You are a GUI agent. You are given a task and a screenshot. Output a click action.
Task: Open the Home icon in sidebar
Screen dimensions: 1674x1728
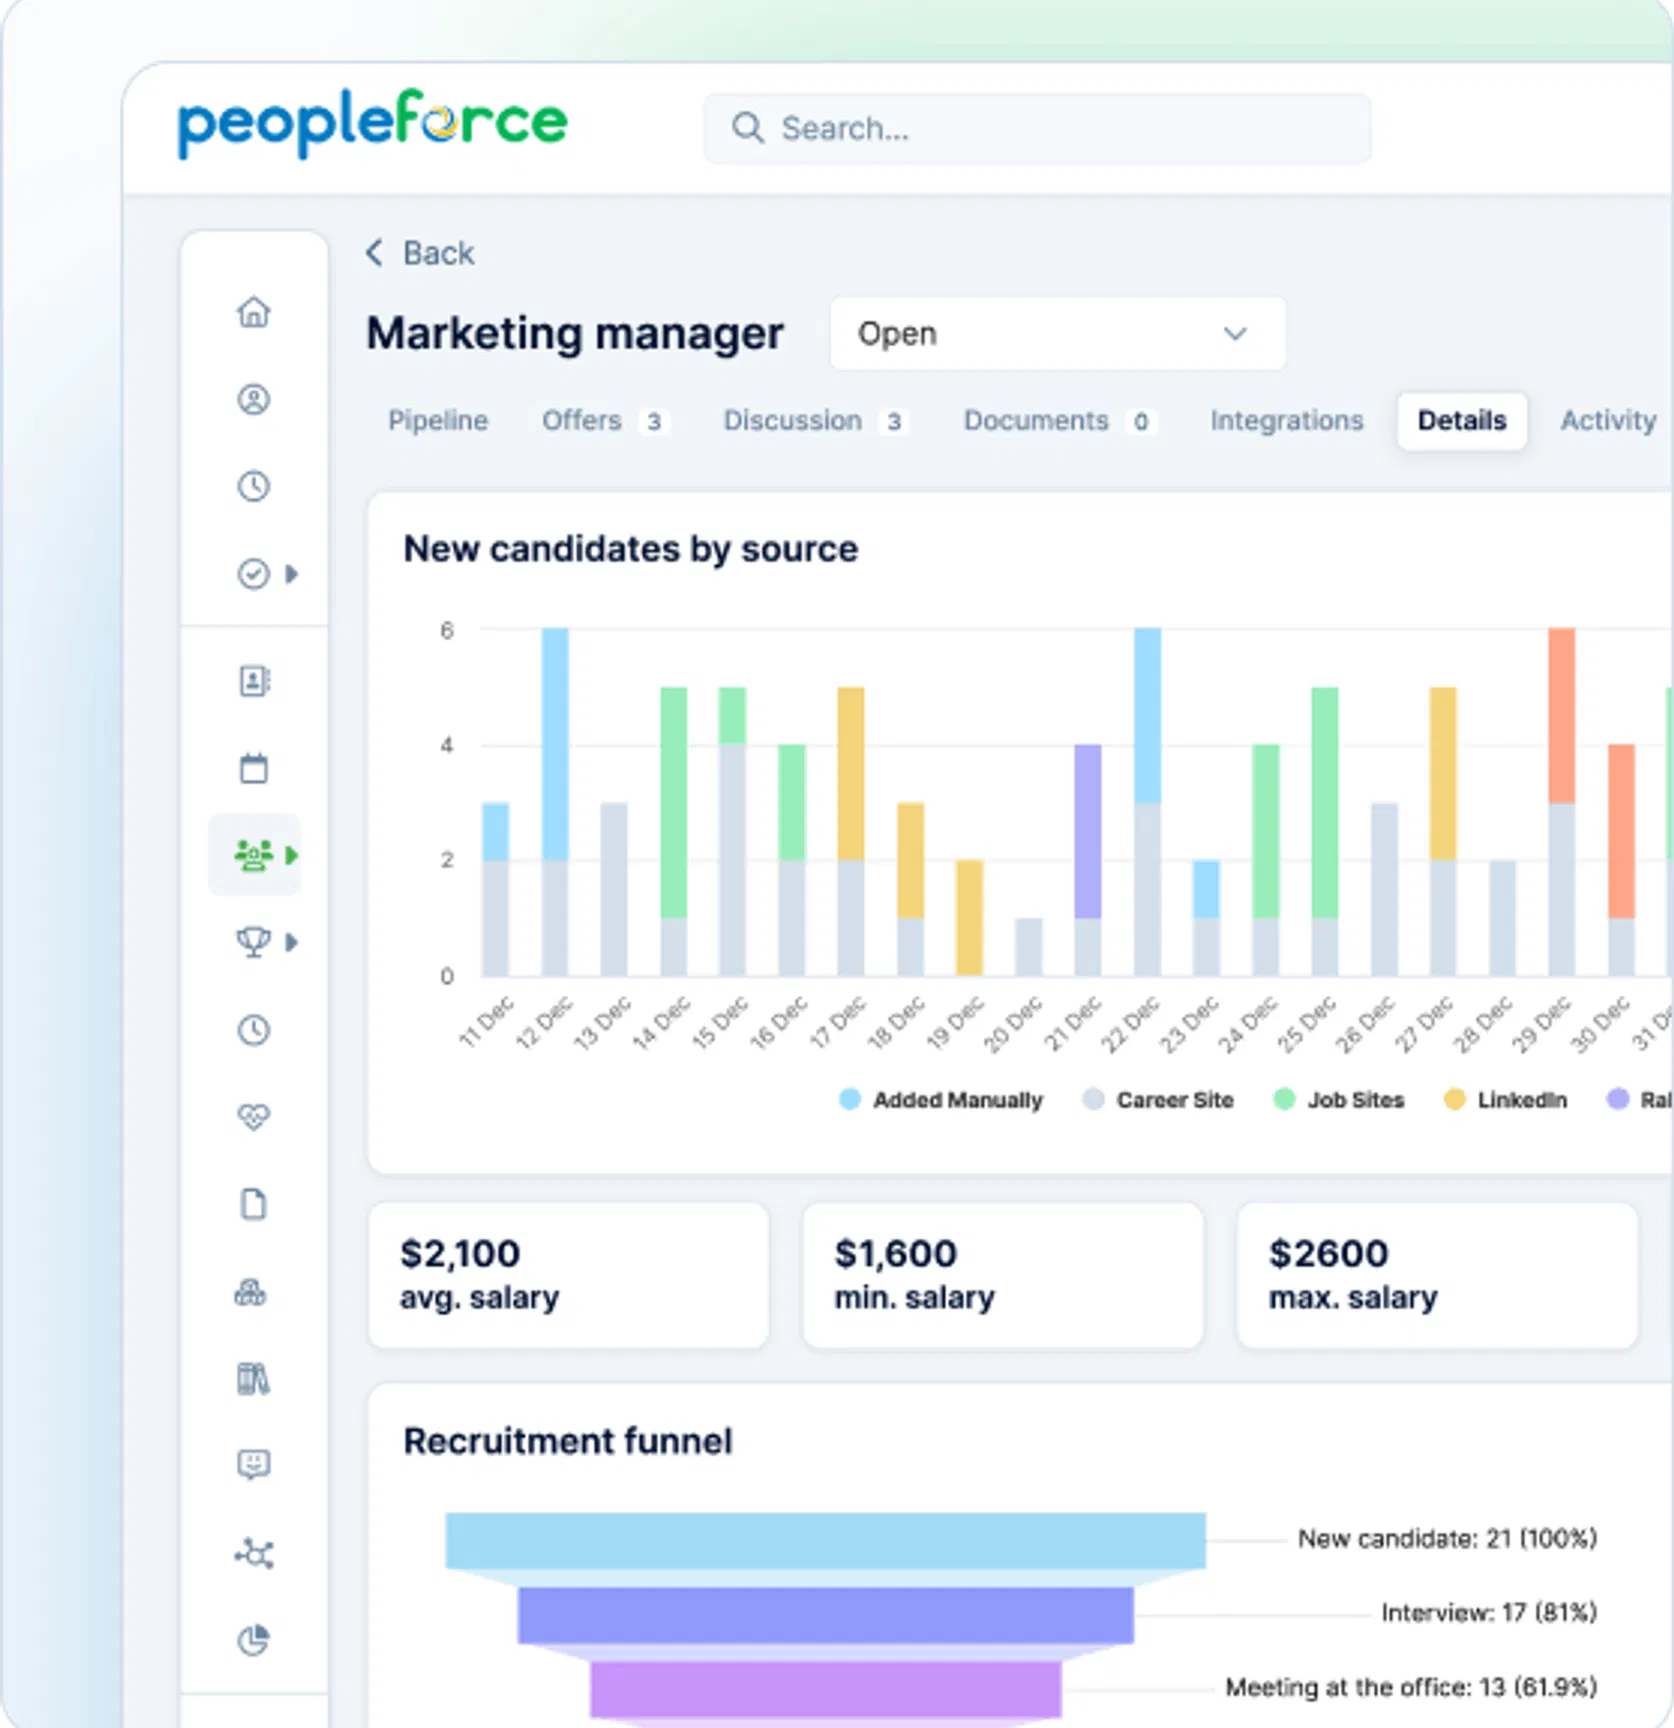[254, 312]
